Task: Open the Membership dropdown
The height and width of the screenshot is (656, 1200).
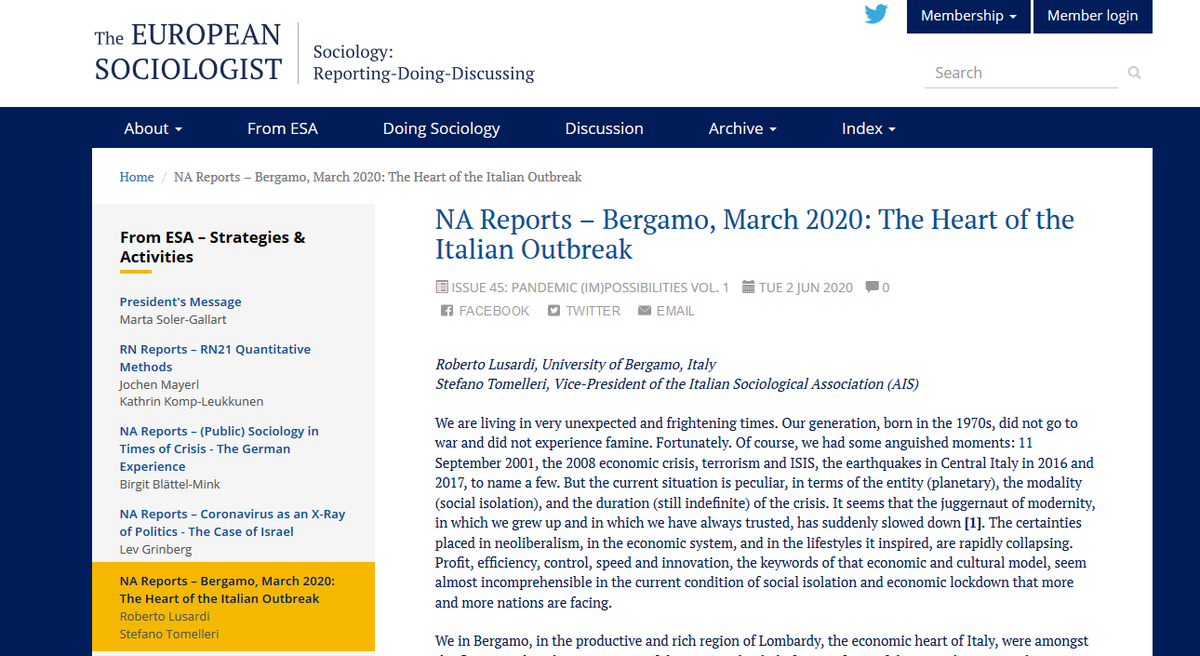Action: tap(969, 16)
